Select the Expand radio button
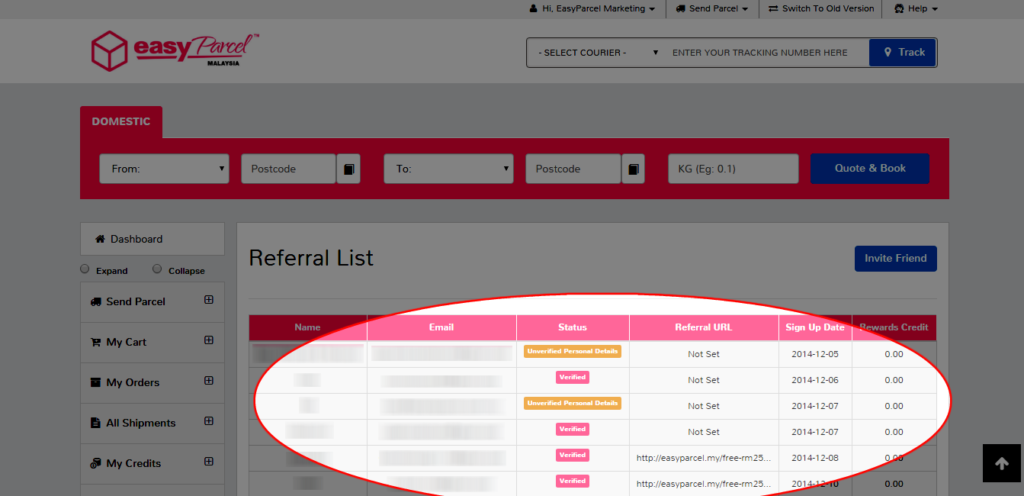1024x496 pixels. pos(84,269)
